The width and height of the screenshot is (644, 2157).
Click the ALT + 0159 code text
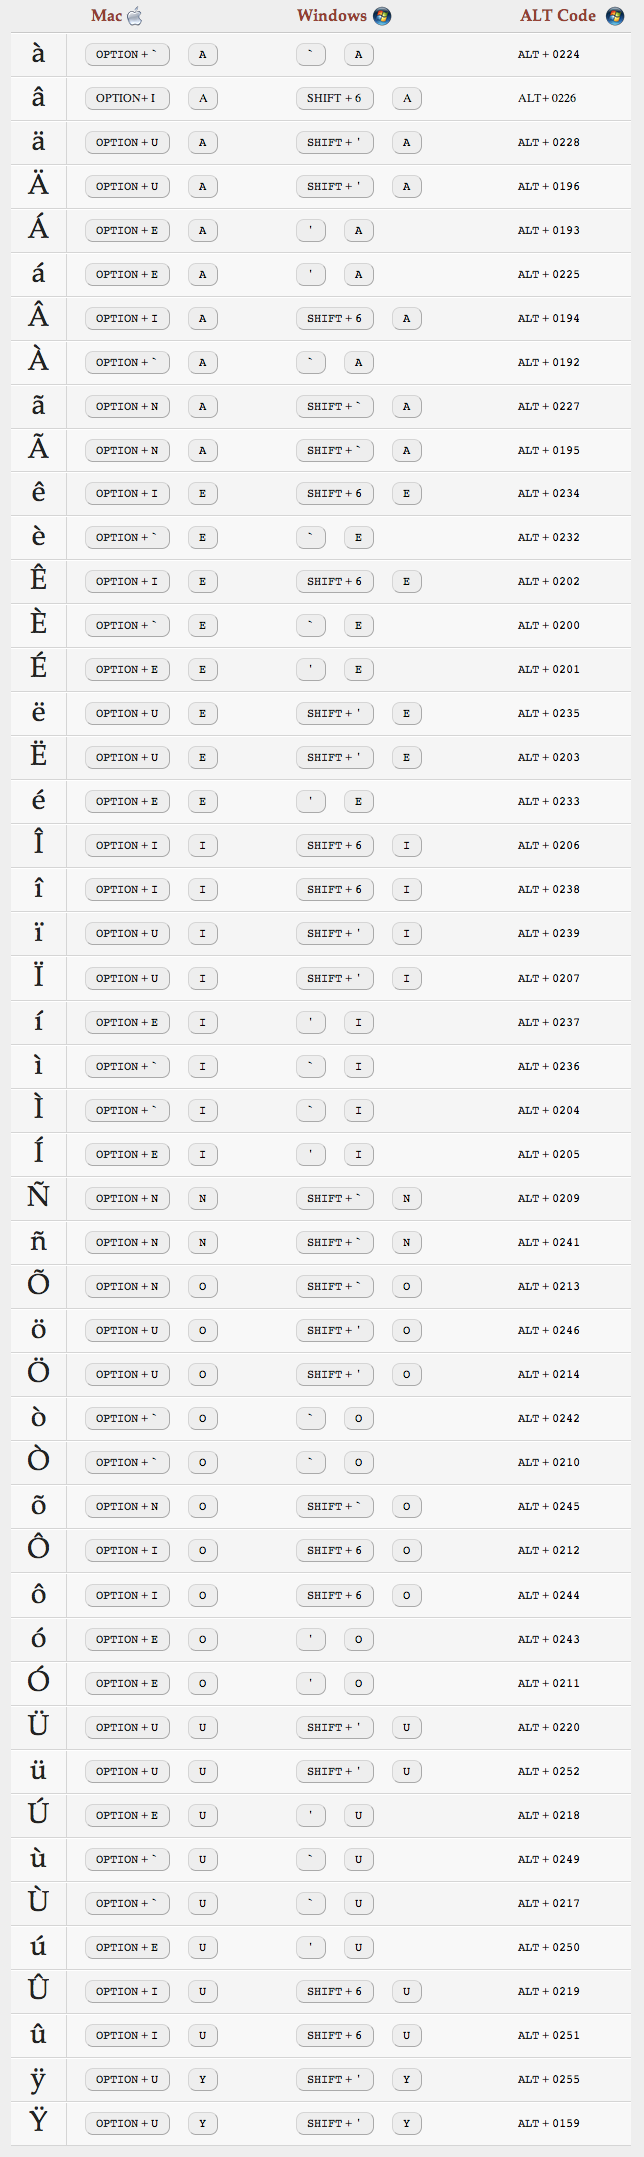tap(548, 2123)
